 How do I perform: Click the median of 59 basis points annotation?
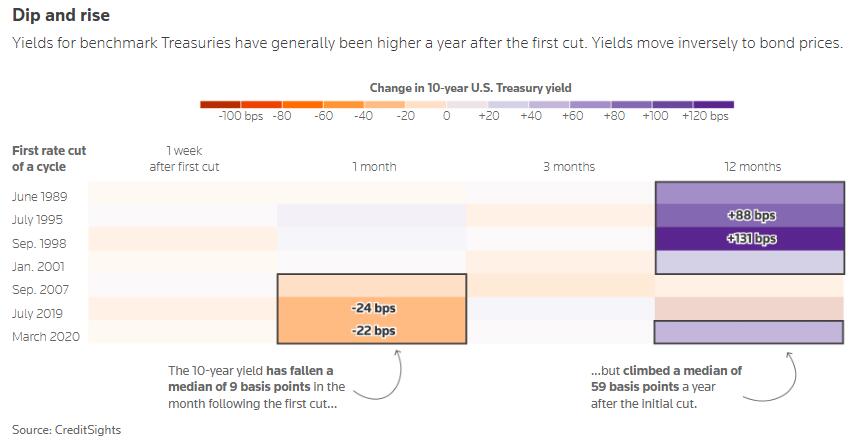coord(667,386)
